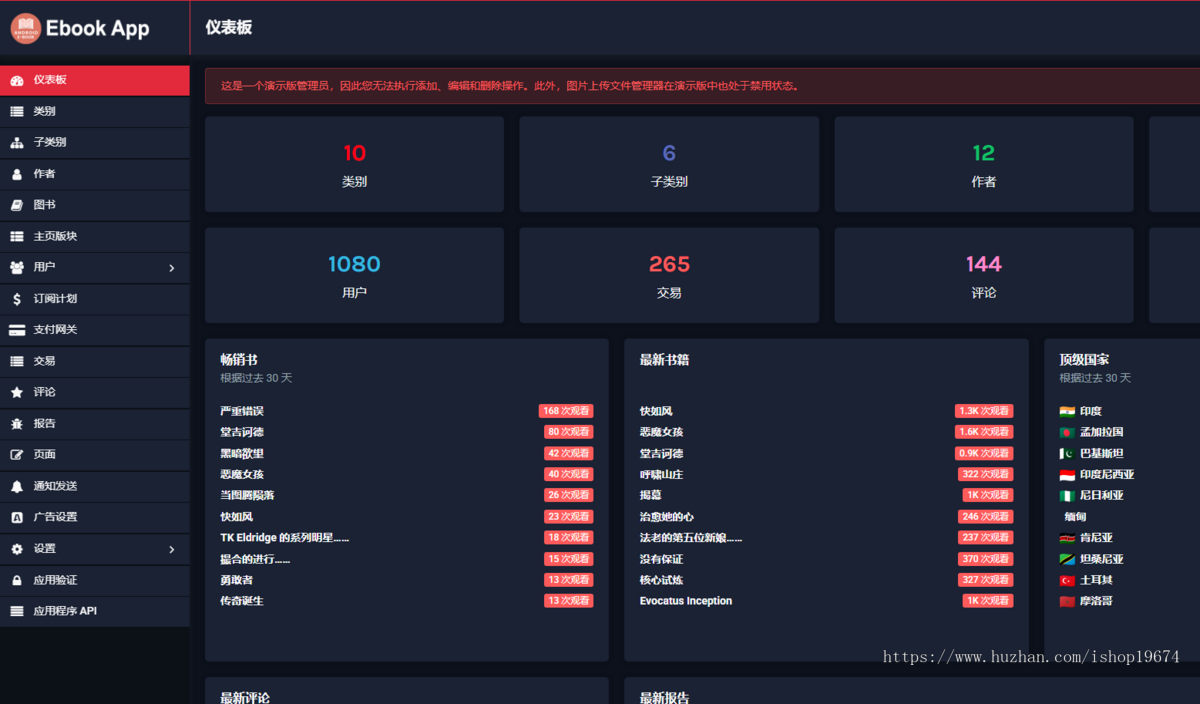Click the Bangladesh flag beside 孟加拉国

coord(1067,432)
